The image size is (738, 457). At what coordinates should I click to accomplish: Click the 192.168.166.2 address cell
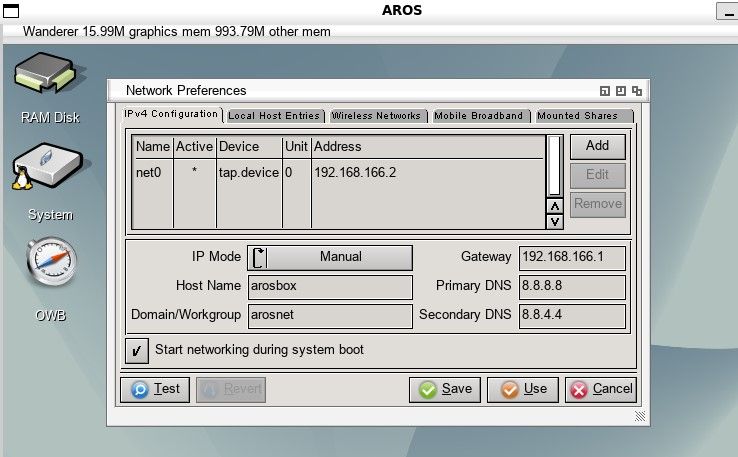(x=355, y=173)
